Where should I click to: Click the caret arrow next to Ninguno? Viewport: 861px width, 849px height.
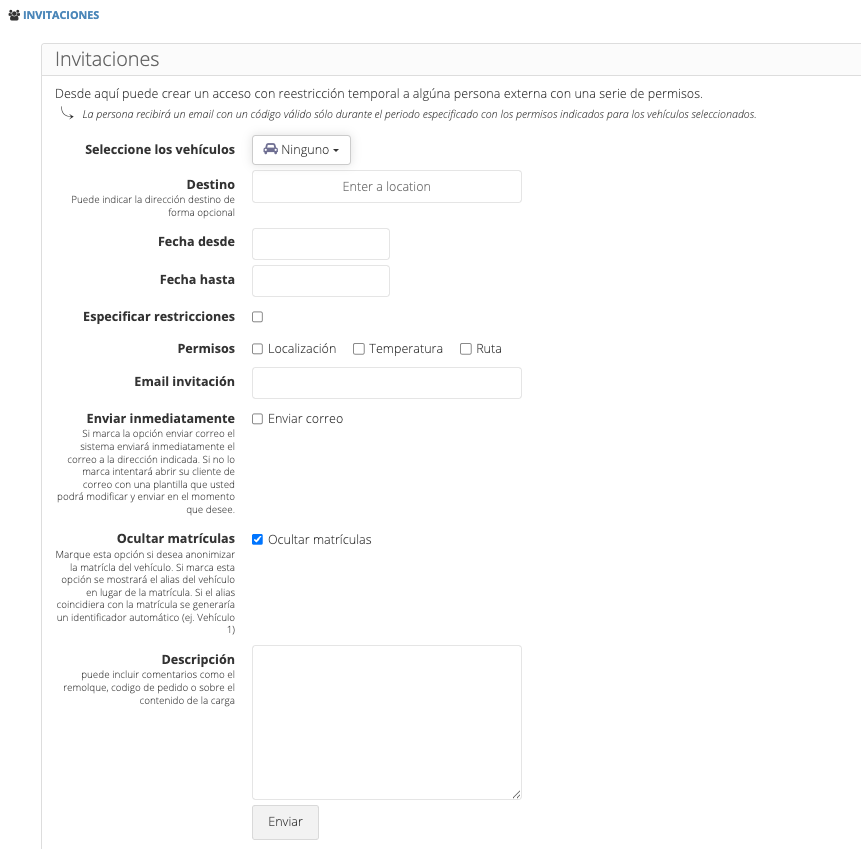pos(336,151)
